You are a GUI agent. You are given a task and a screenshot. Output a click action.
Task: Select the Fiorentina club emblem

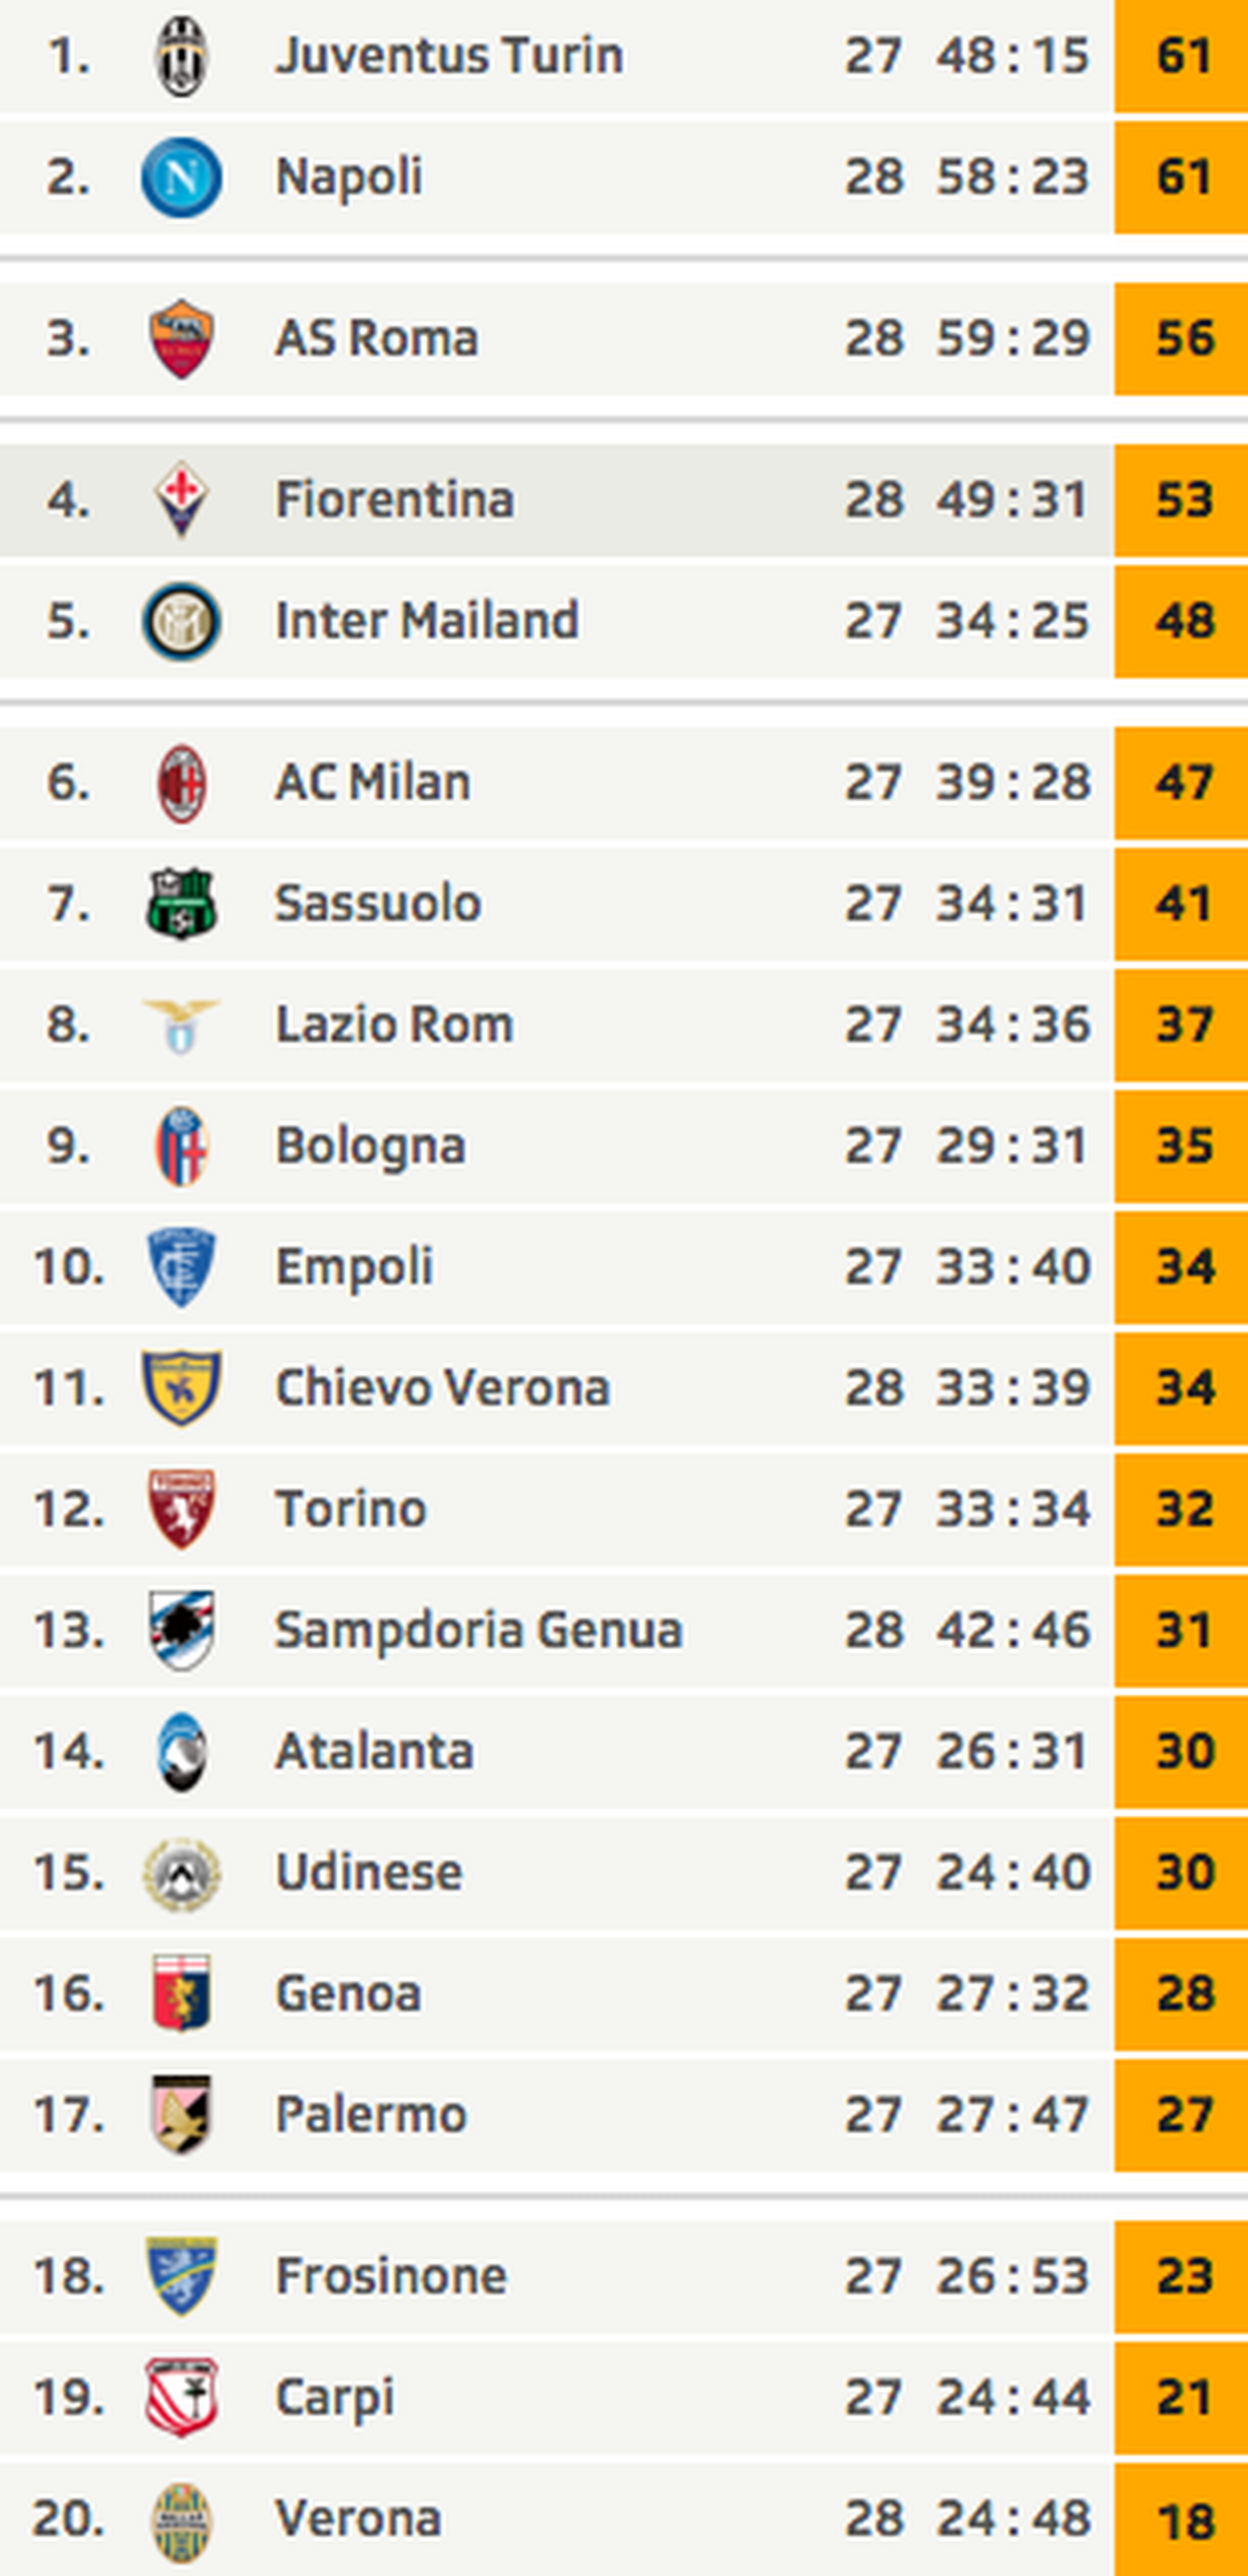coord(181,500)
